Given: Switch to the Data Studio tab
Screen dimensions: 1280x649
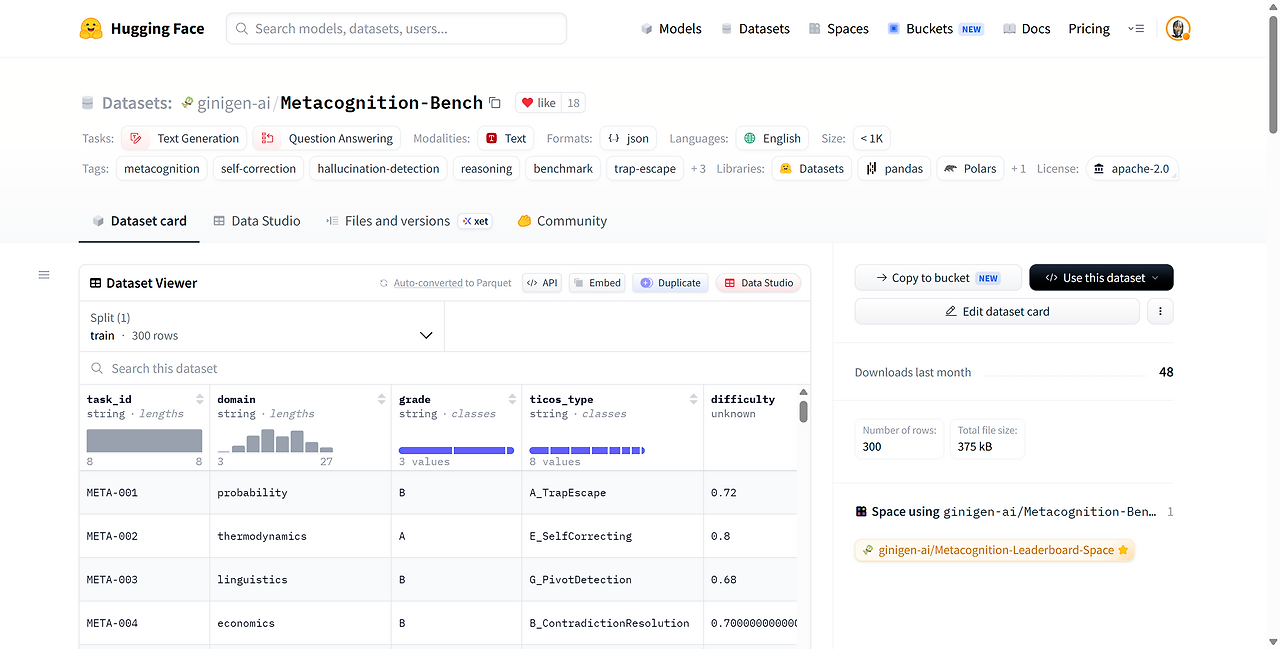Looking at the screenshot, I should point(257,221).
